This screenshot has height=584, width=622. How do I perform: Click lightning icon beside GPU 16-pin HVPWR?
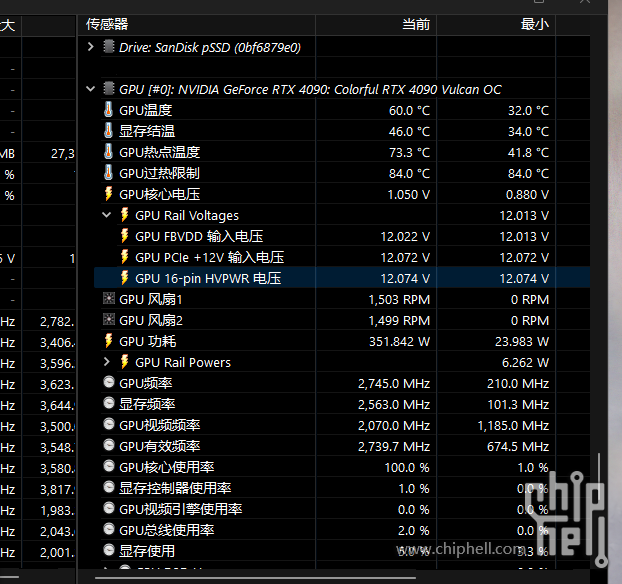[124, 278]
